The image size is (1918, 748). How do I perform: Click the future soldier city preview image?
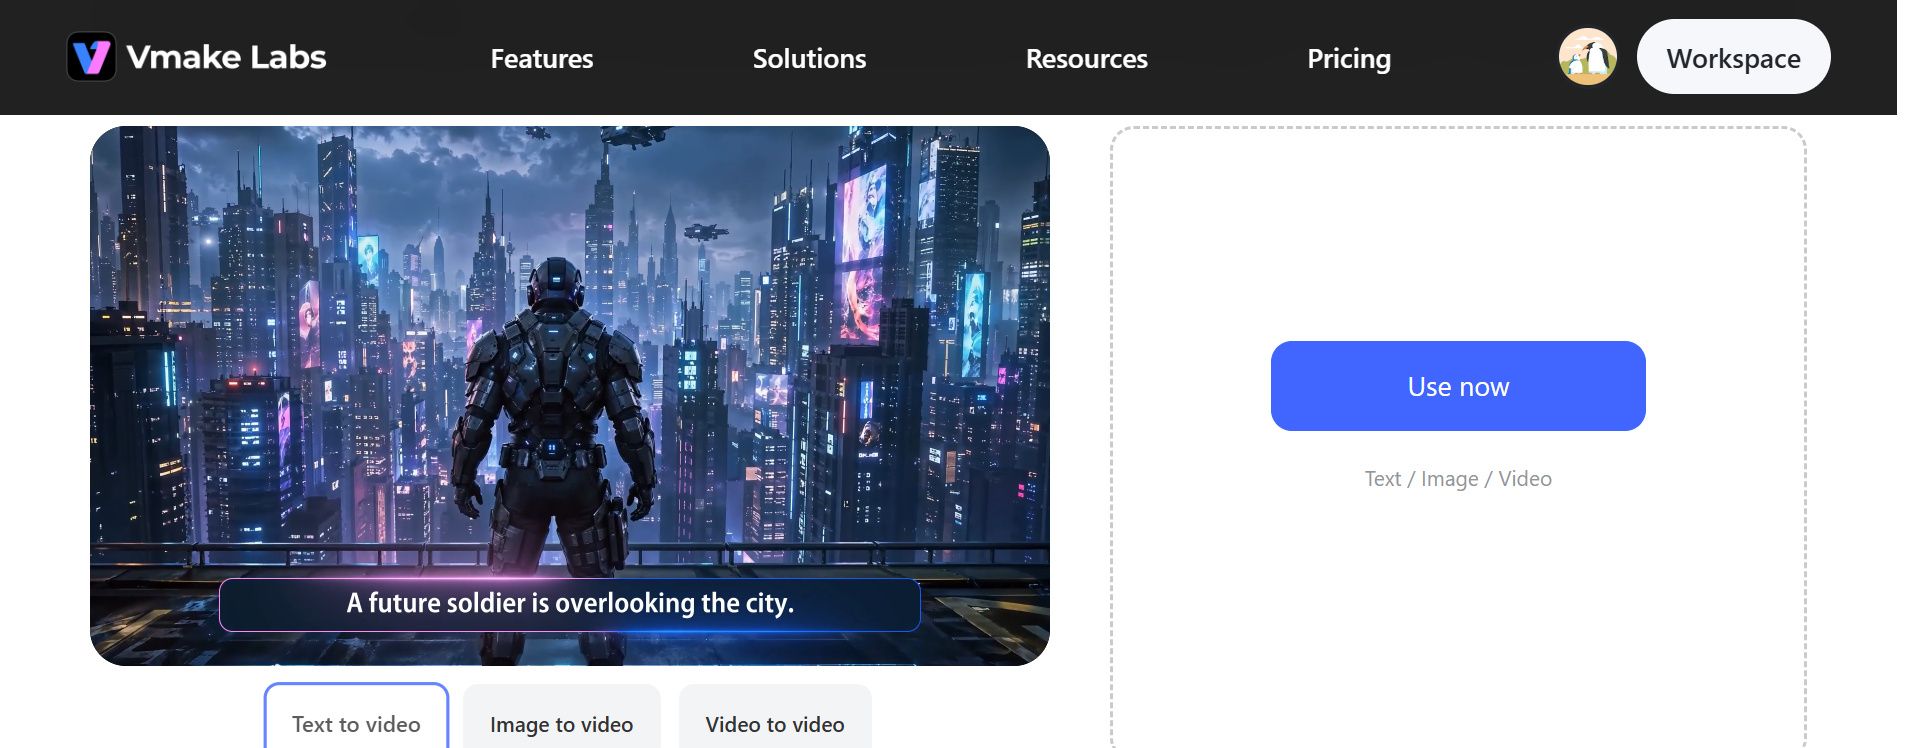570,395
